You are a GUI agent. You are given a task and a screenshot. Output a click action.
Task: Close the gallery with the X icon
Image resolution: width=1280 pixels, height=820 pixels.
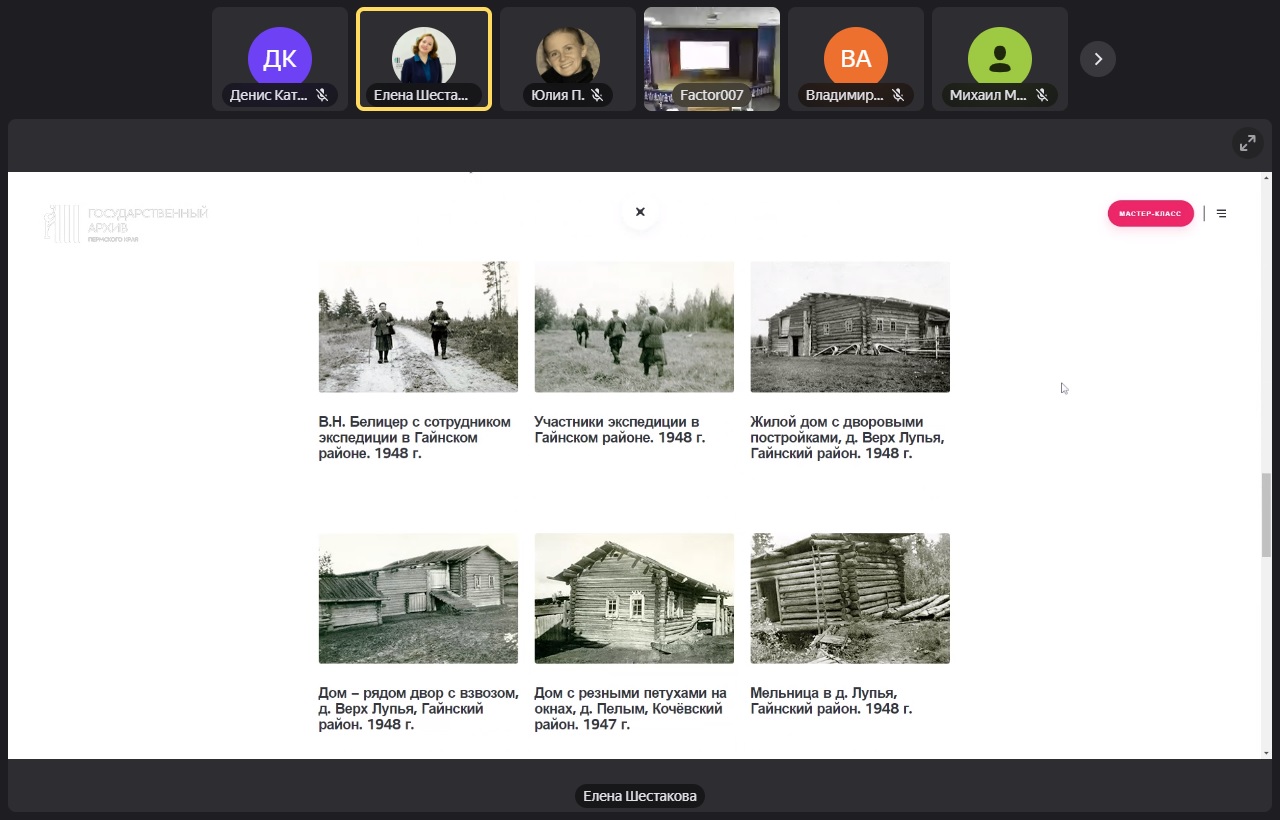pyautogui.click(x=640, y=212)
